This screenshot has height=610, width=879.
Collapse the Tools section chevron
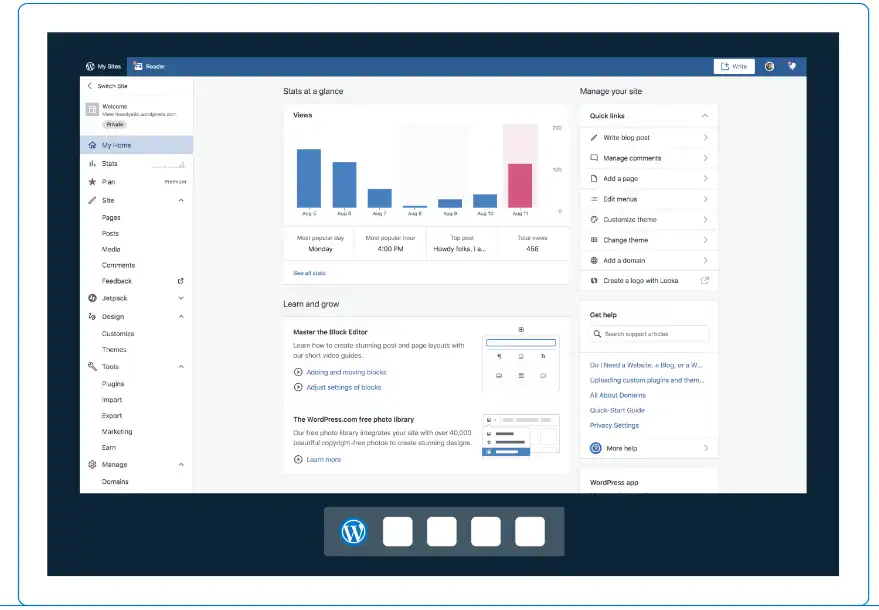181,367
